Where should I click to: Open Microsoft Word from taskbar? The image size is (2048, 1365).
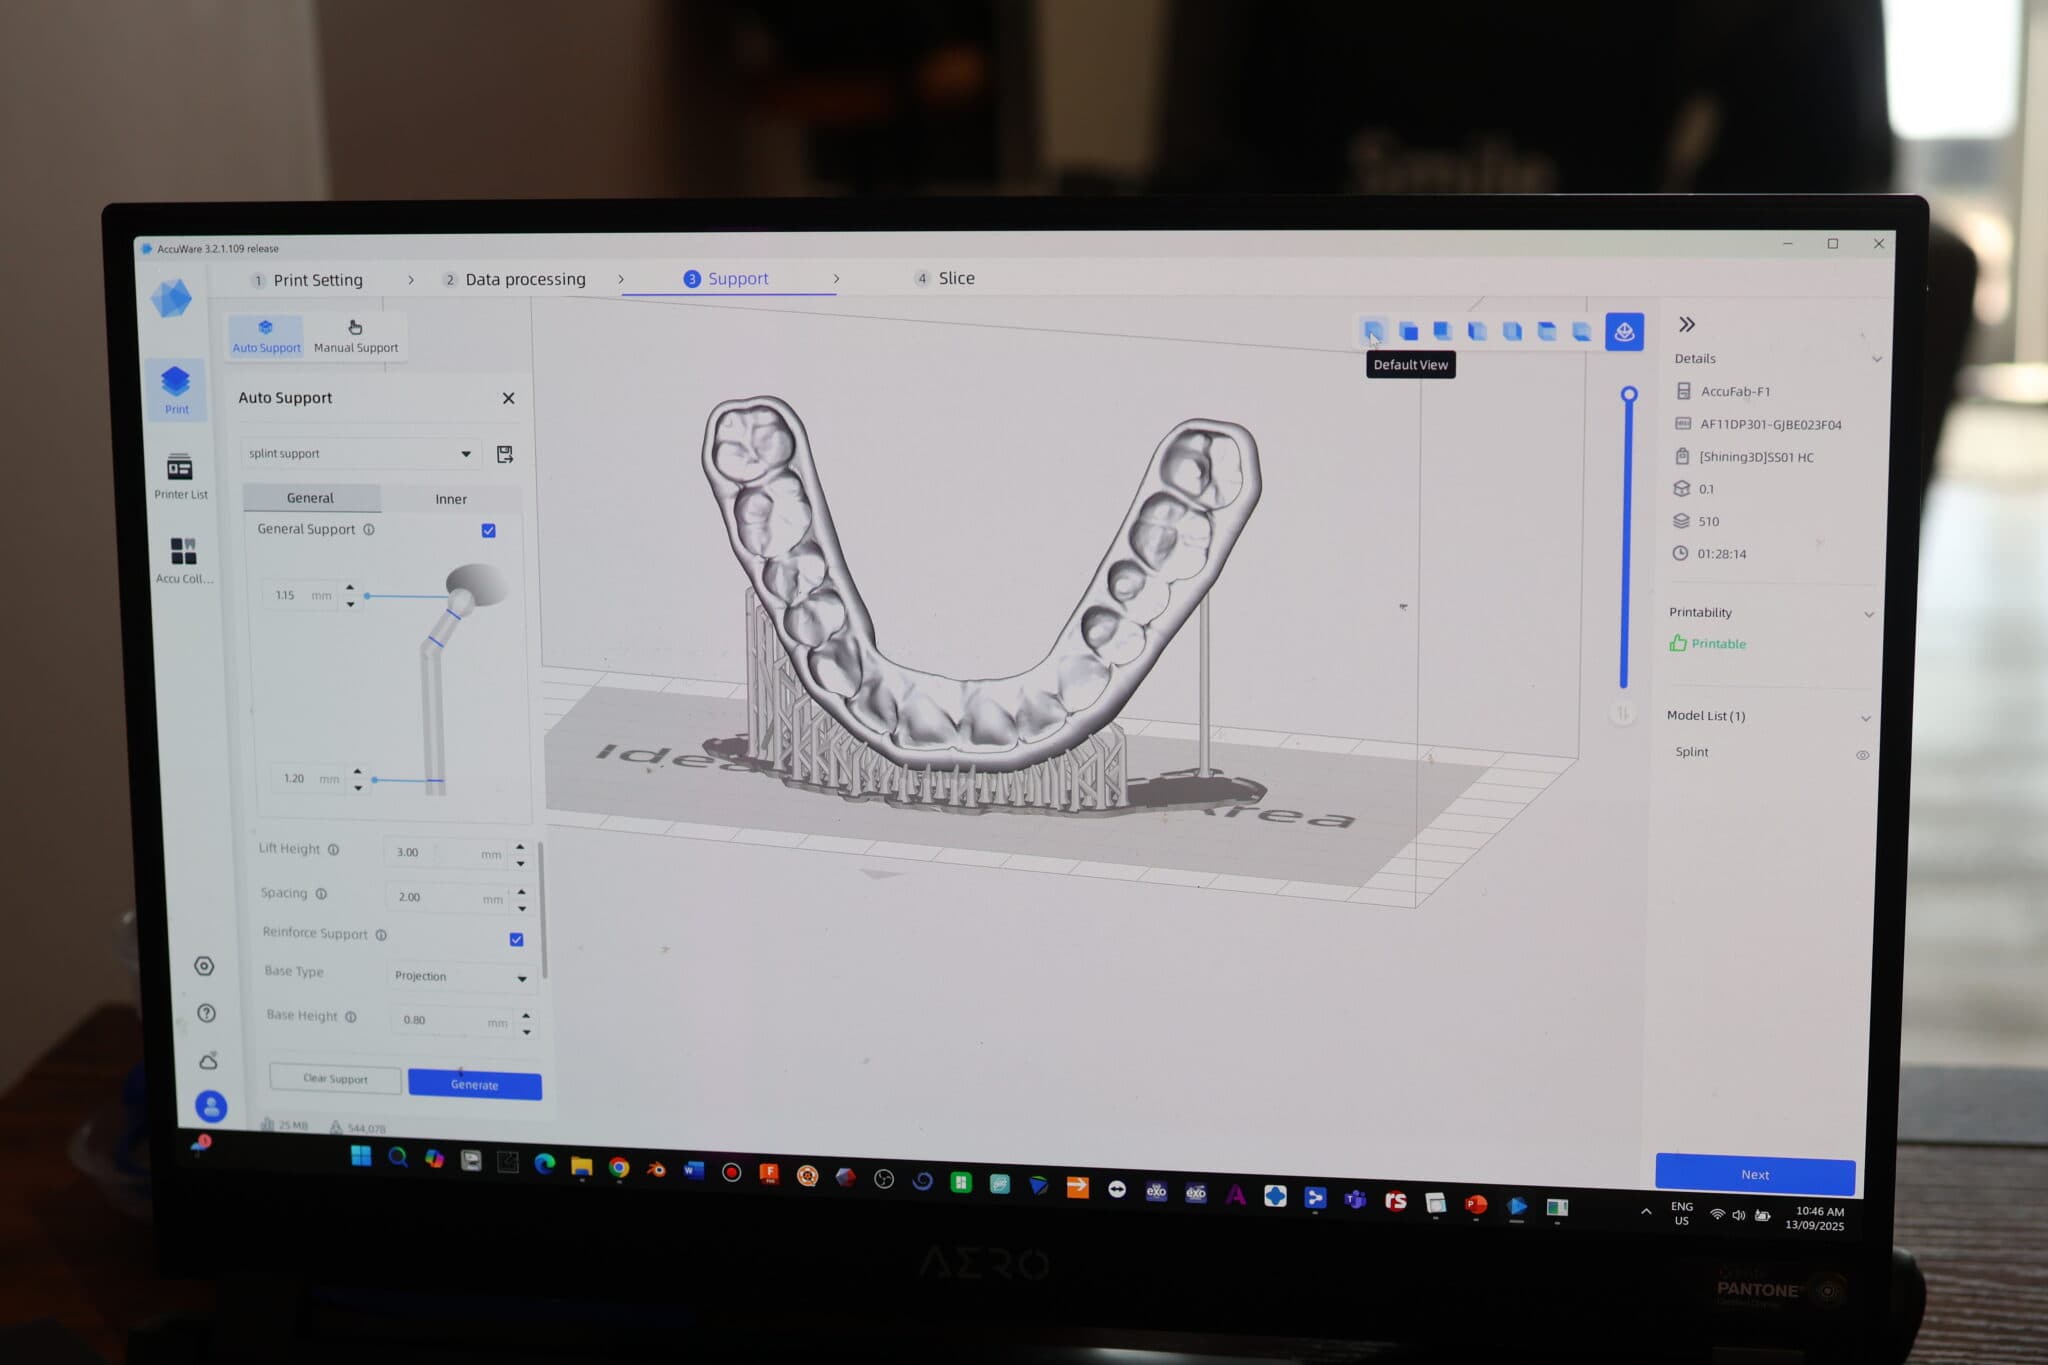tap(693, 1170)
